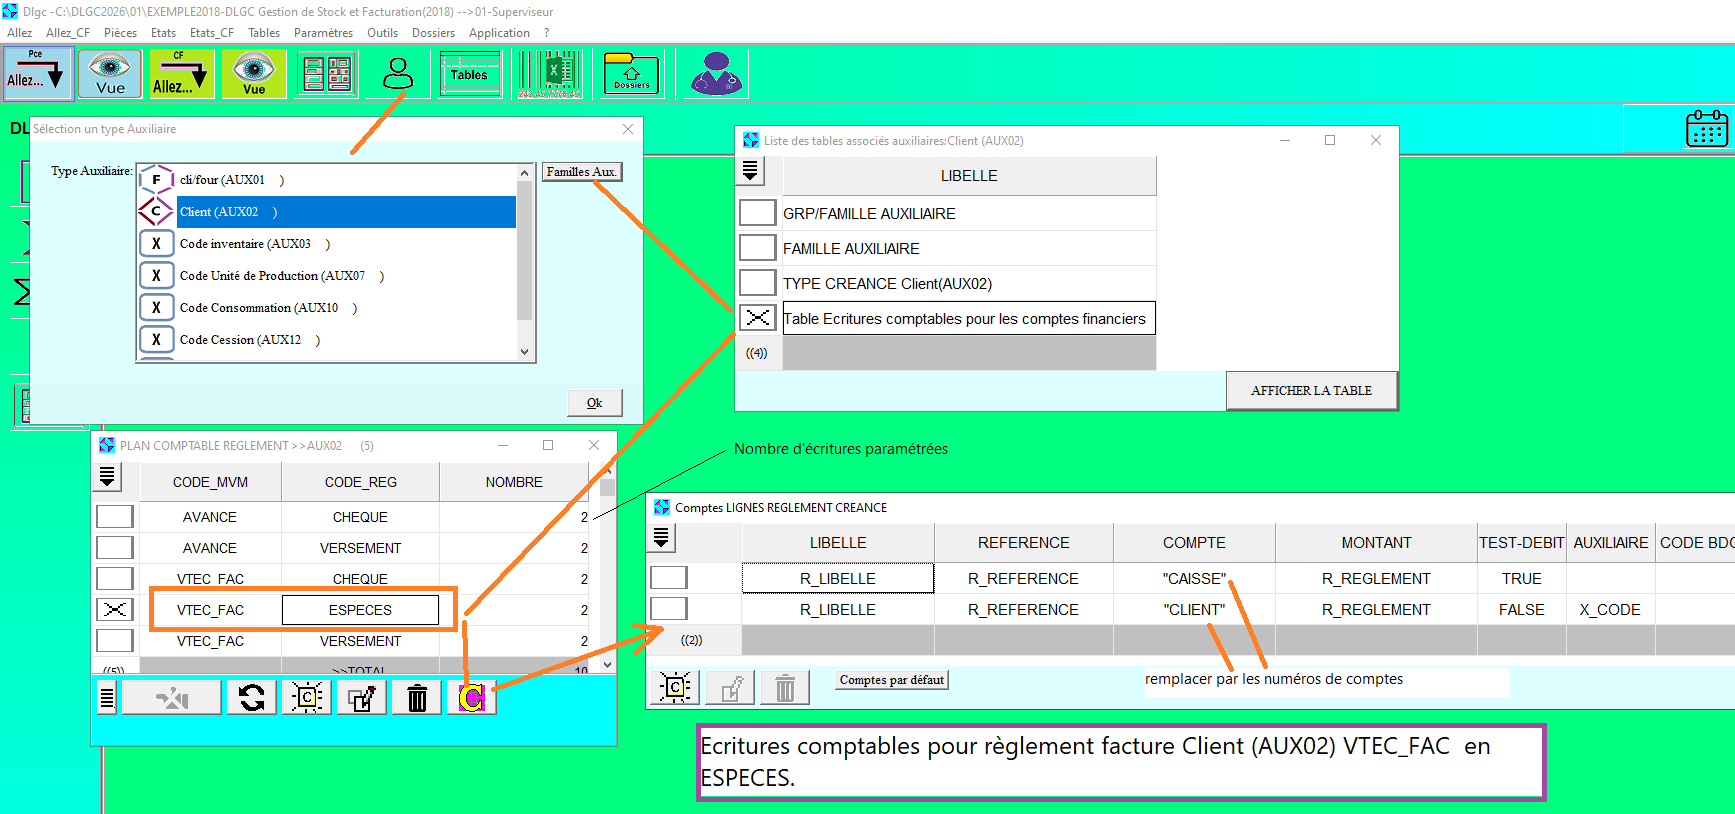
Task: Open the Dossiers menu in menu bar
Action: pos(433,33)
